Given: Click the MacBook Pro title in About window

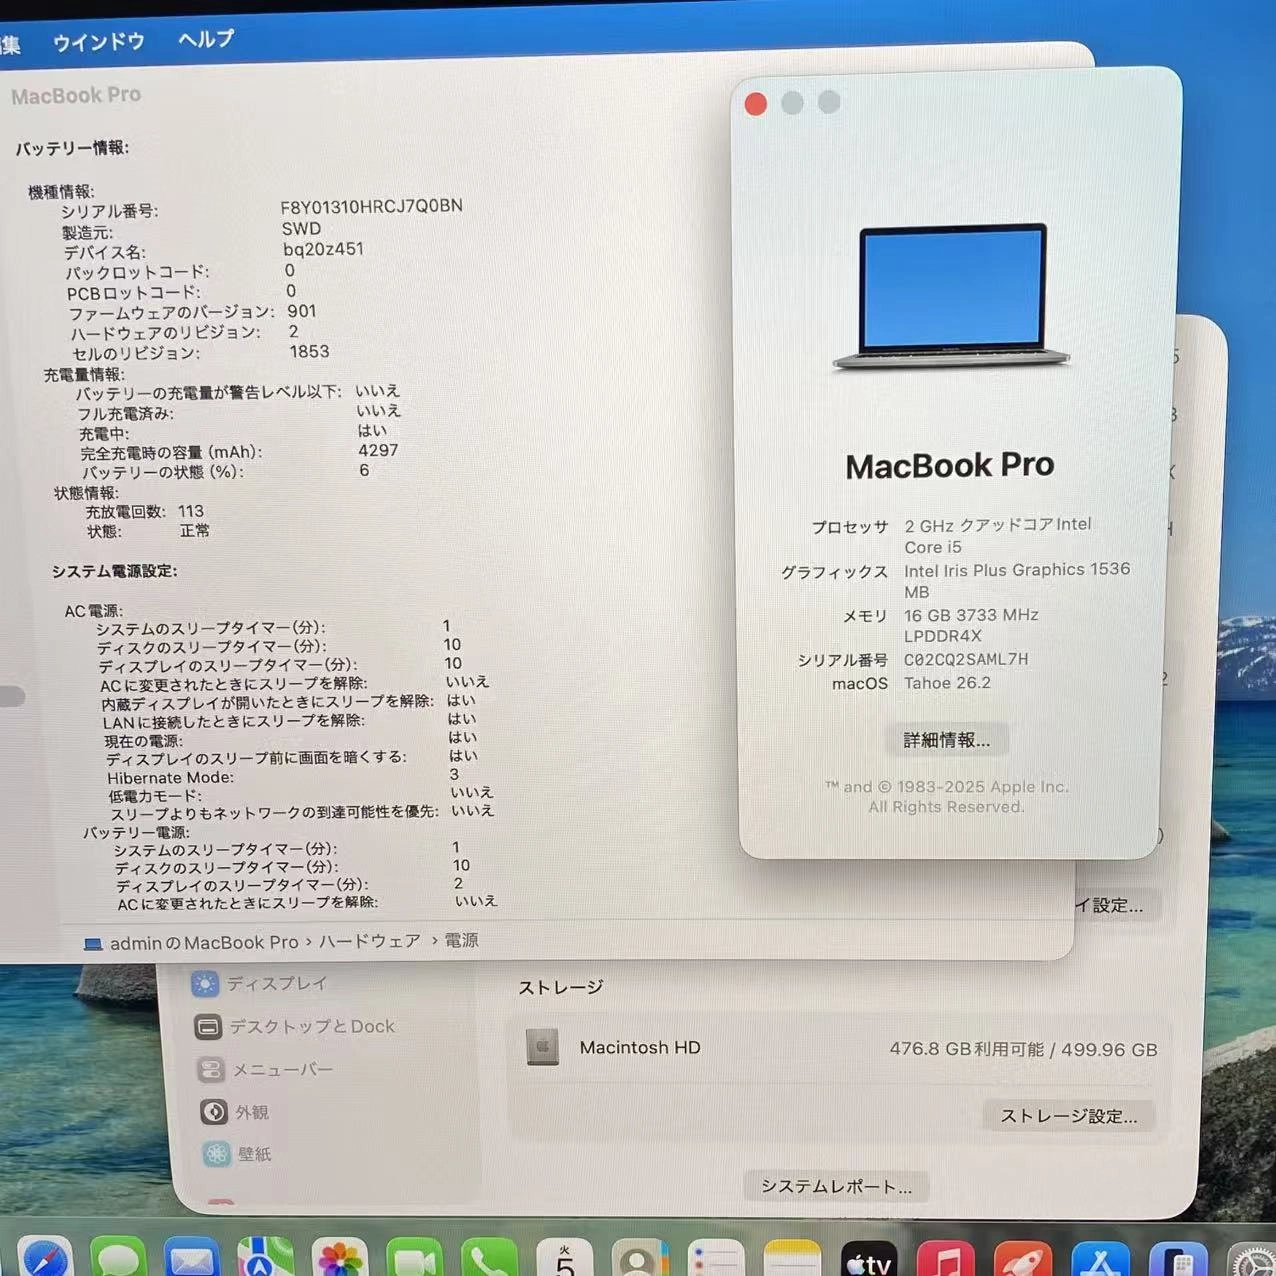Looking at the screenshot, I should pos(950,466).
